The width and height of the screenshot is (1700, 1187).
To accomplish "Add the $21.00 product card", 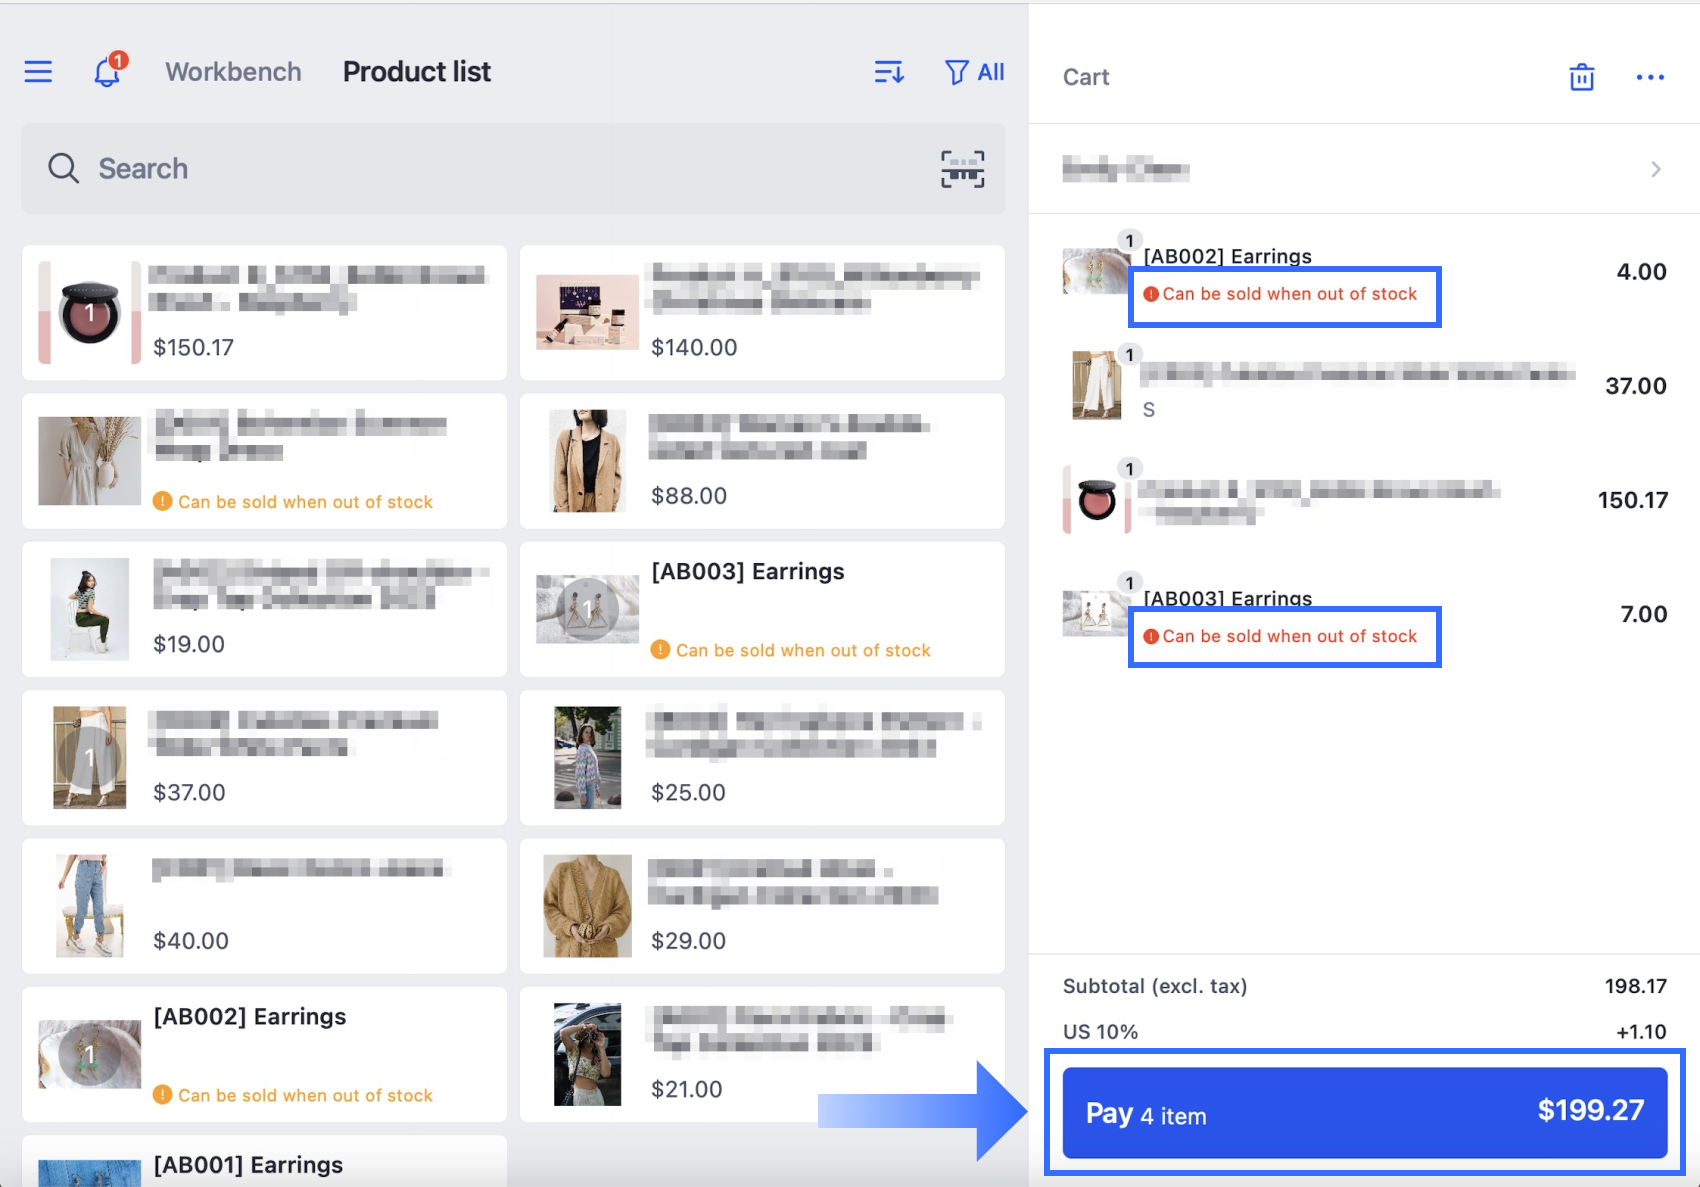I will coord(762,1054).
